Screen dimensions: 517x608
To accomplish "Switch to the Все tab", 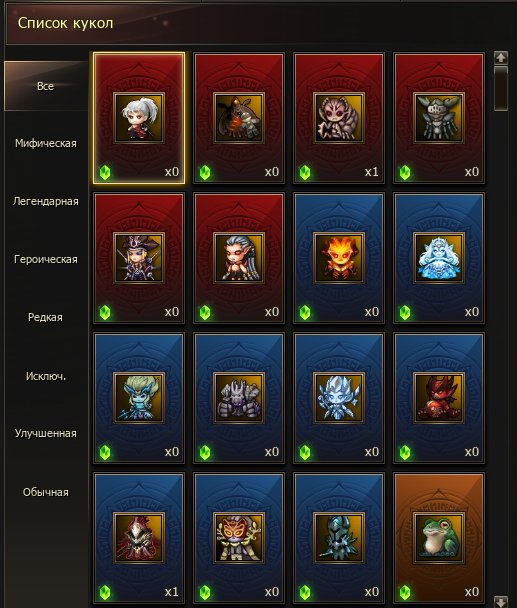I will click(46, 86).
